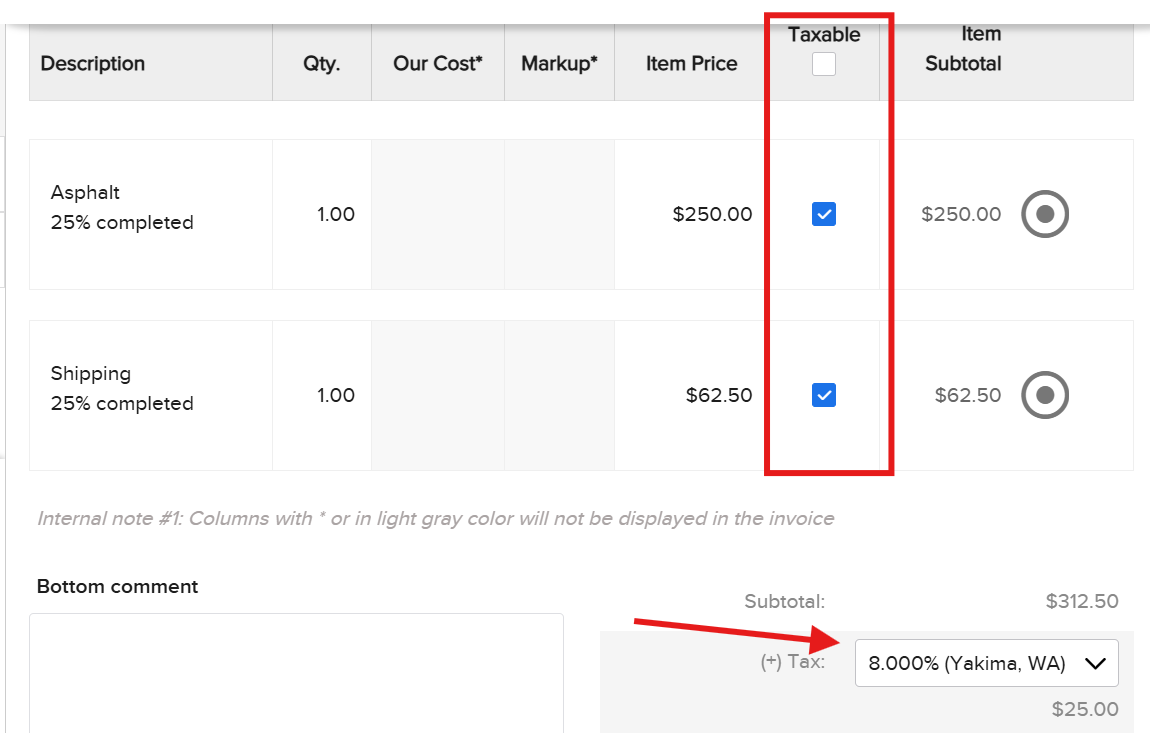Uncheck Taxable for the Asphalt line item
The width and height of the screenshot is (1150, 733).
(x=822, y=214)
